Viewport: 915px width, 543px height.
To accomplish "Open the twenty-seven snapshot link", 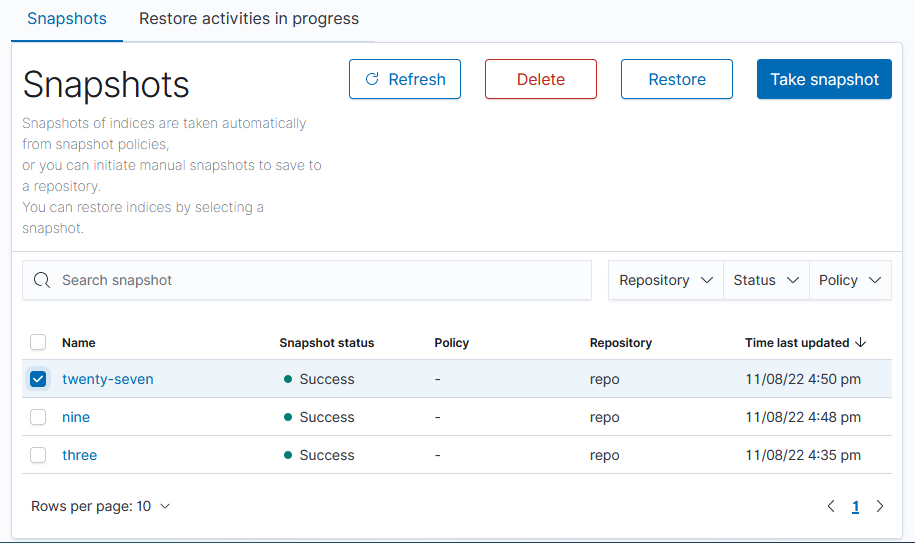I will 108,379.
